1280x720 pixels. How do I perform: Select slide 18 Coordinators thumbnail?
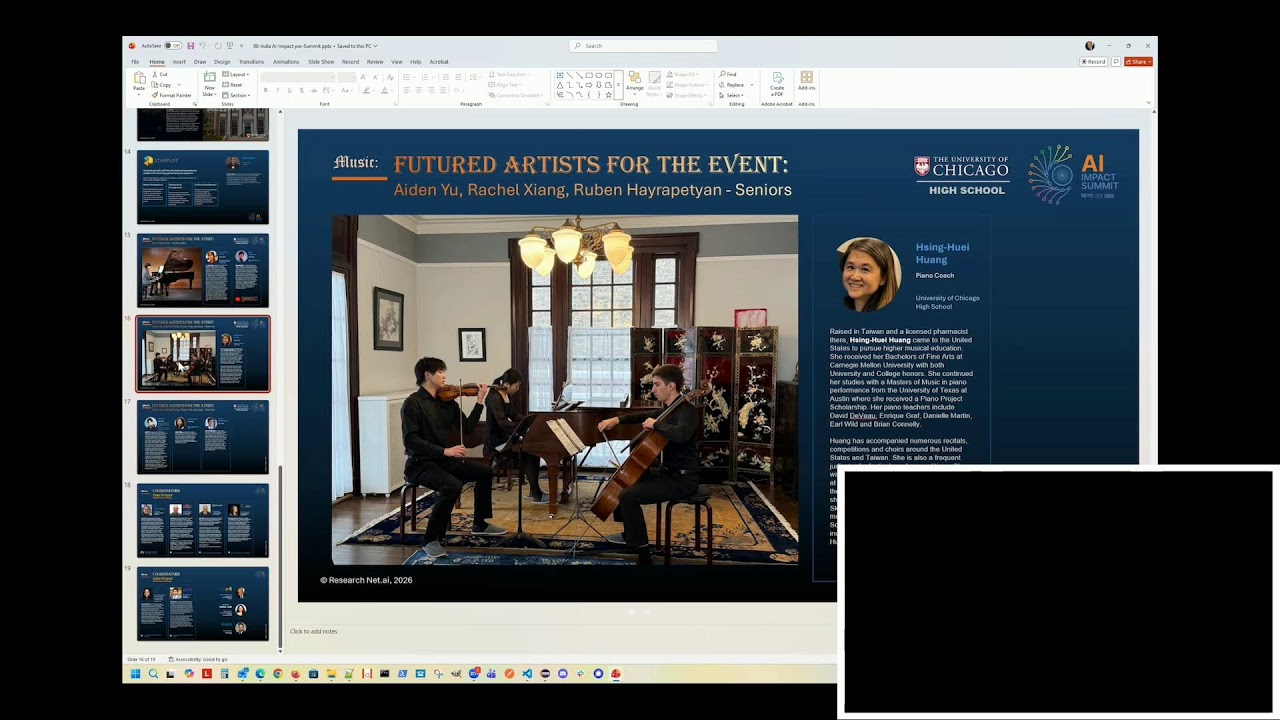(x=203, y=521)
